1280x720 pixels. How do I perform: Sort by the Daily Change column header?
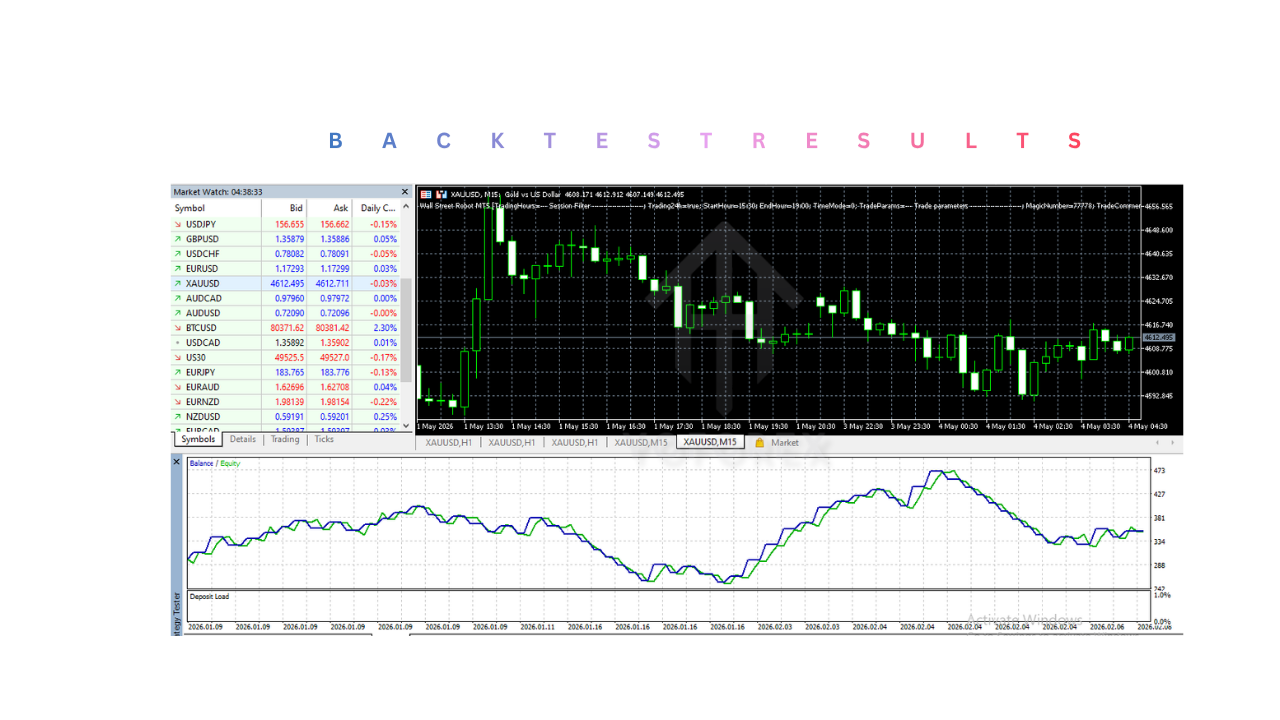[377, 208]
